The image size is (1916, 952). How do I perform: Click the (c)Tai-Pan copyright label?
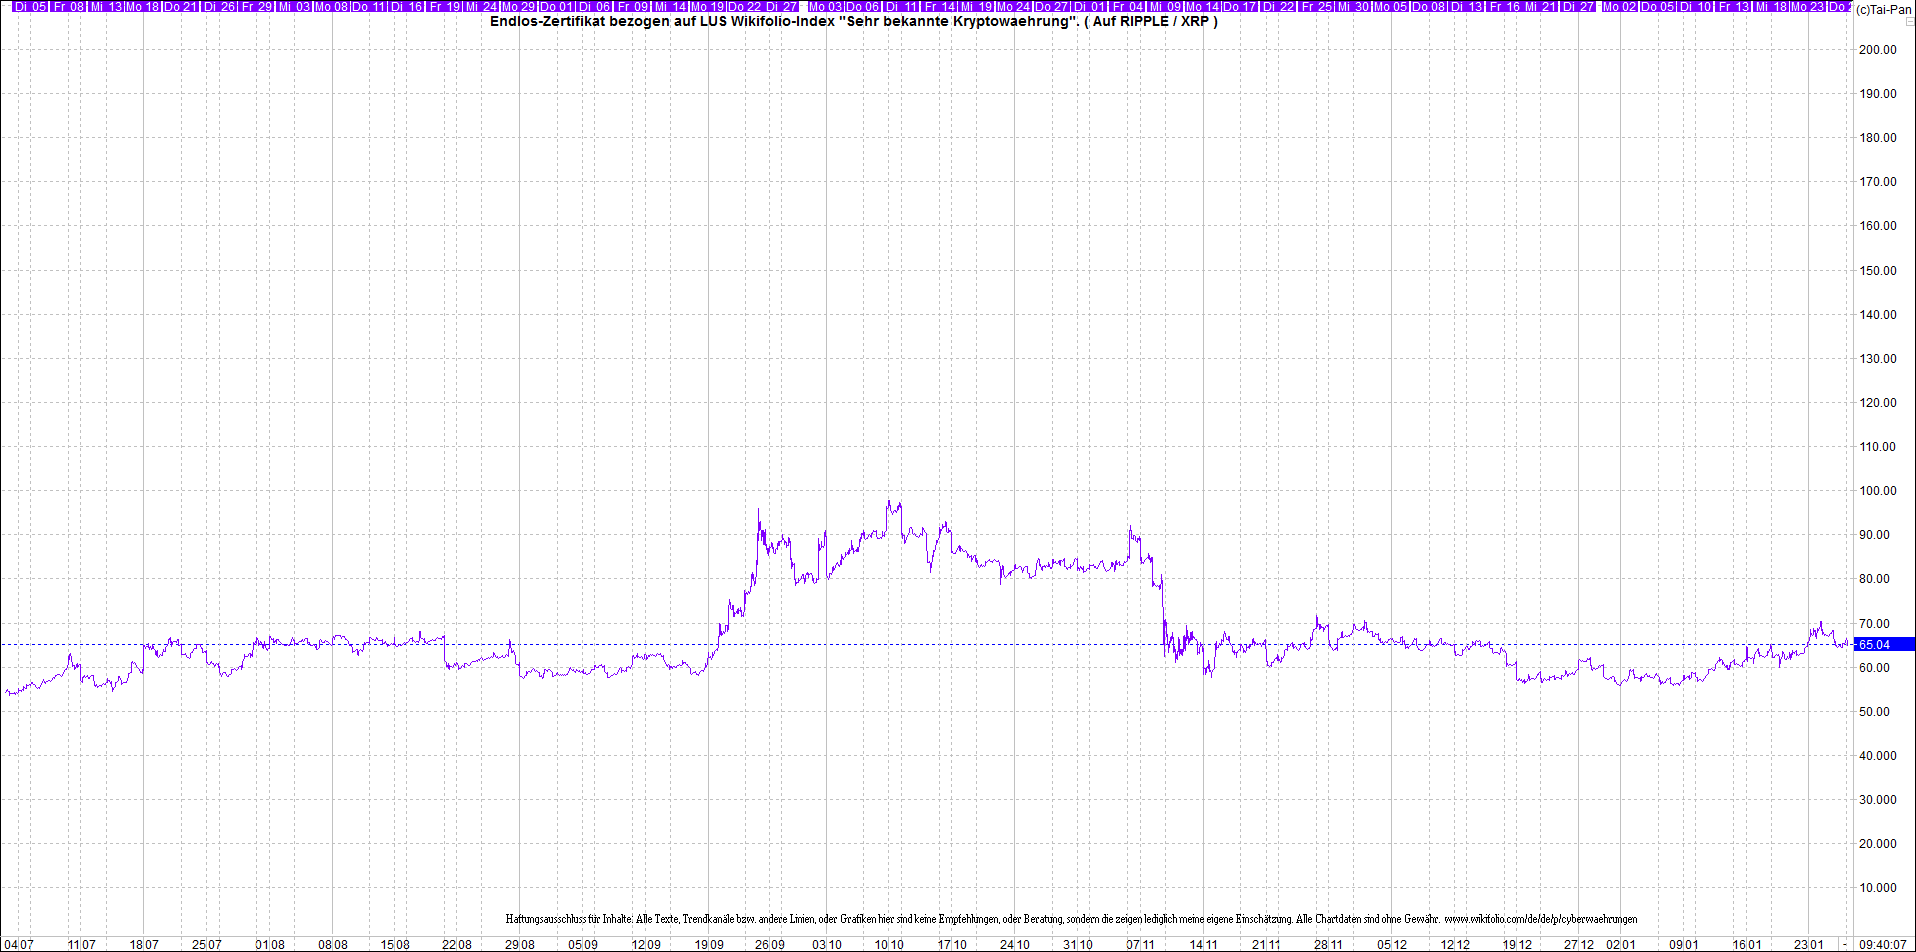1883,9
